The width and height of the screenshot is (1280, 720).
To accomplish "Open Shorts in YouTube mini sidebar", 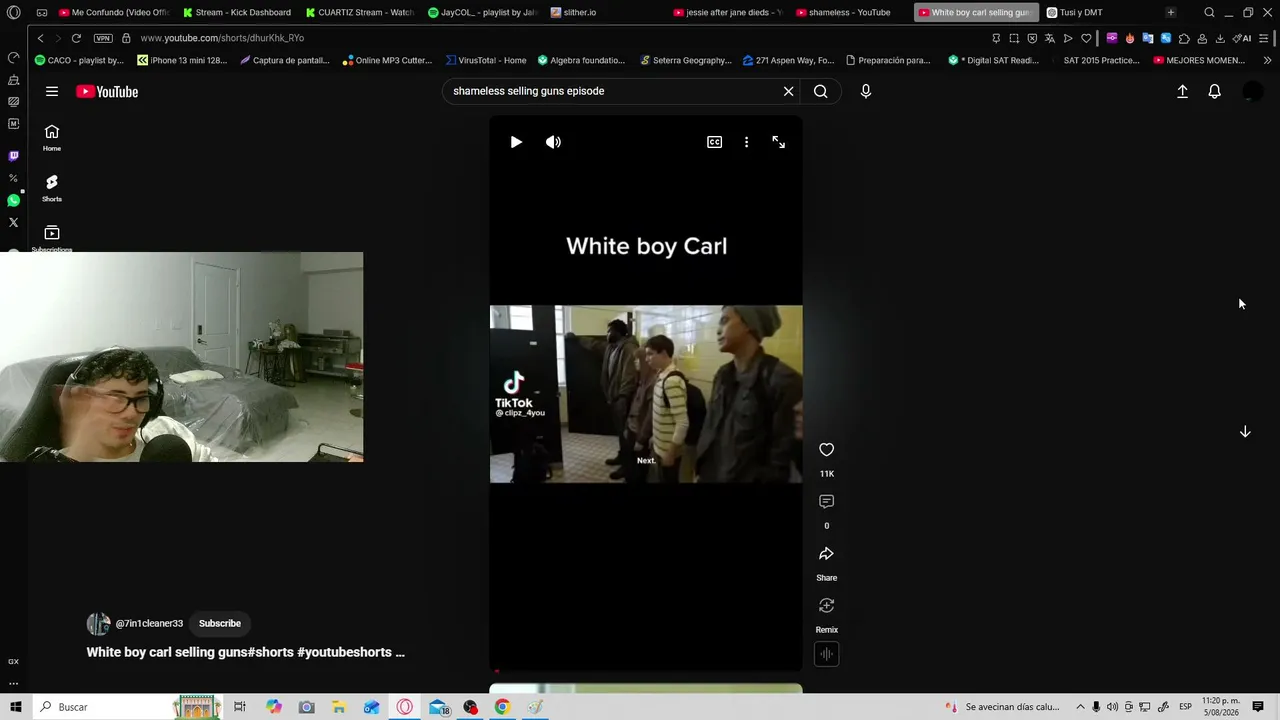I will pyautogui.click(x=52, y=188).
